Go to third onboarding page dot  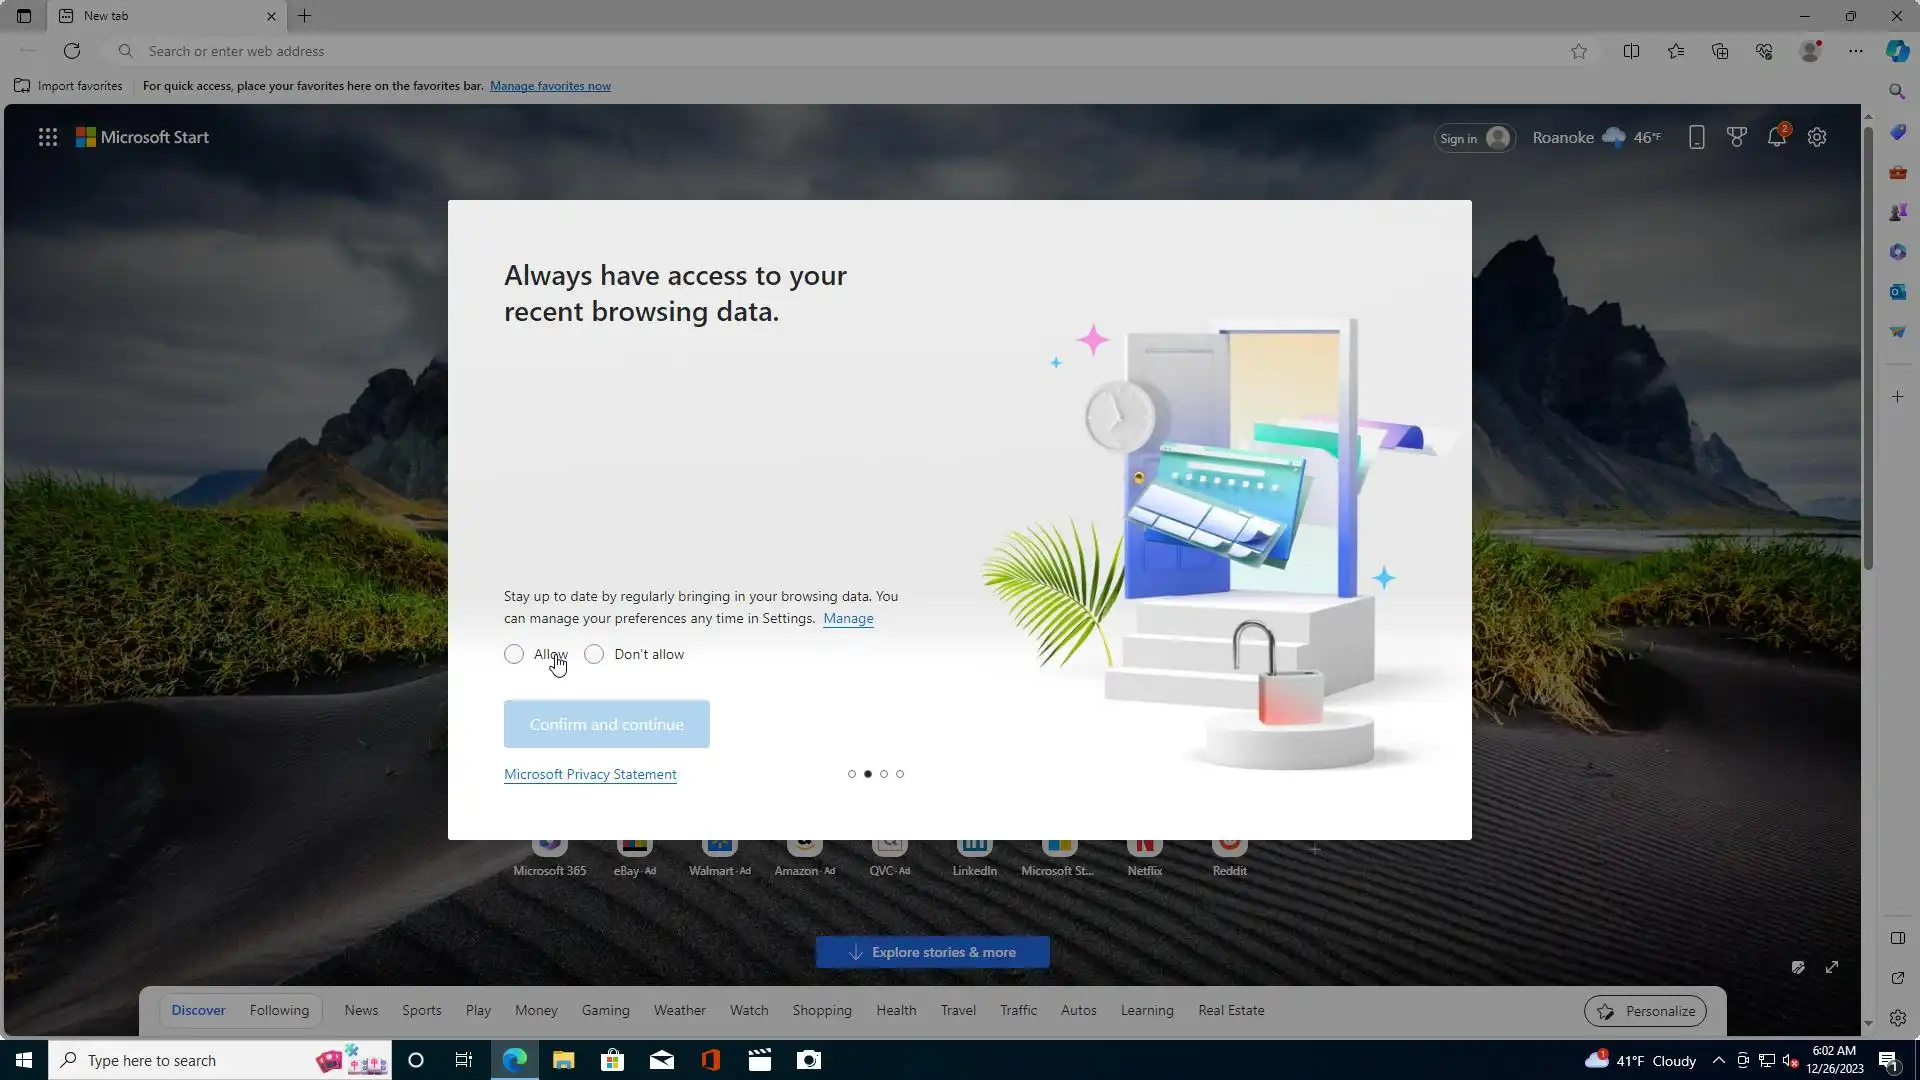click(884, 774)
